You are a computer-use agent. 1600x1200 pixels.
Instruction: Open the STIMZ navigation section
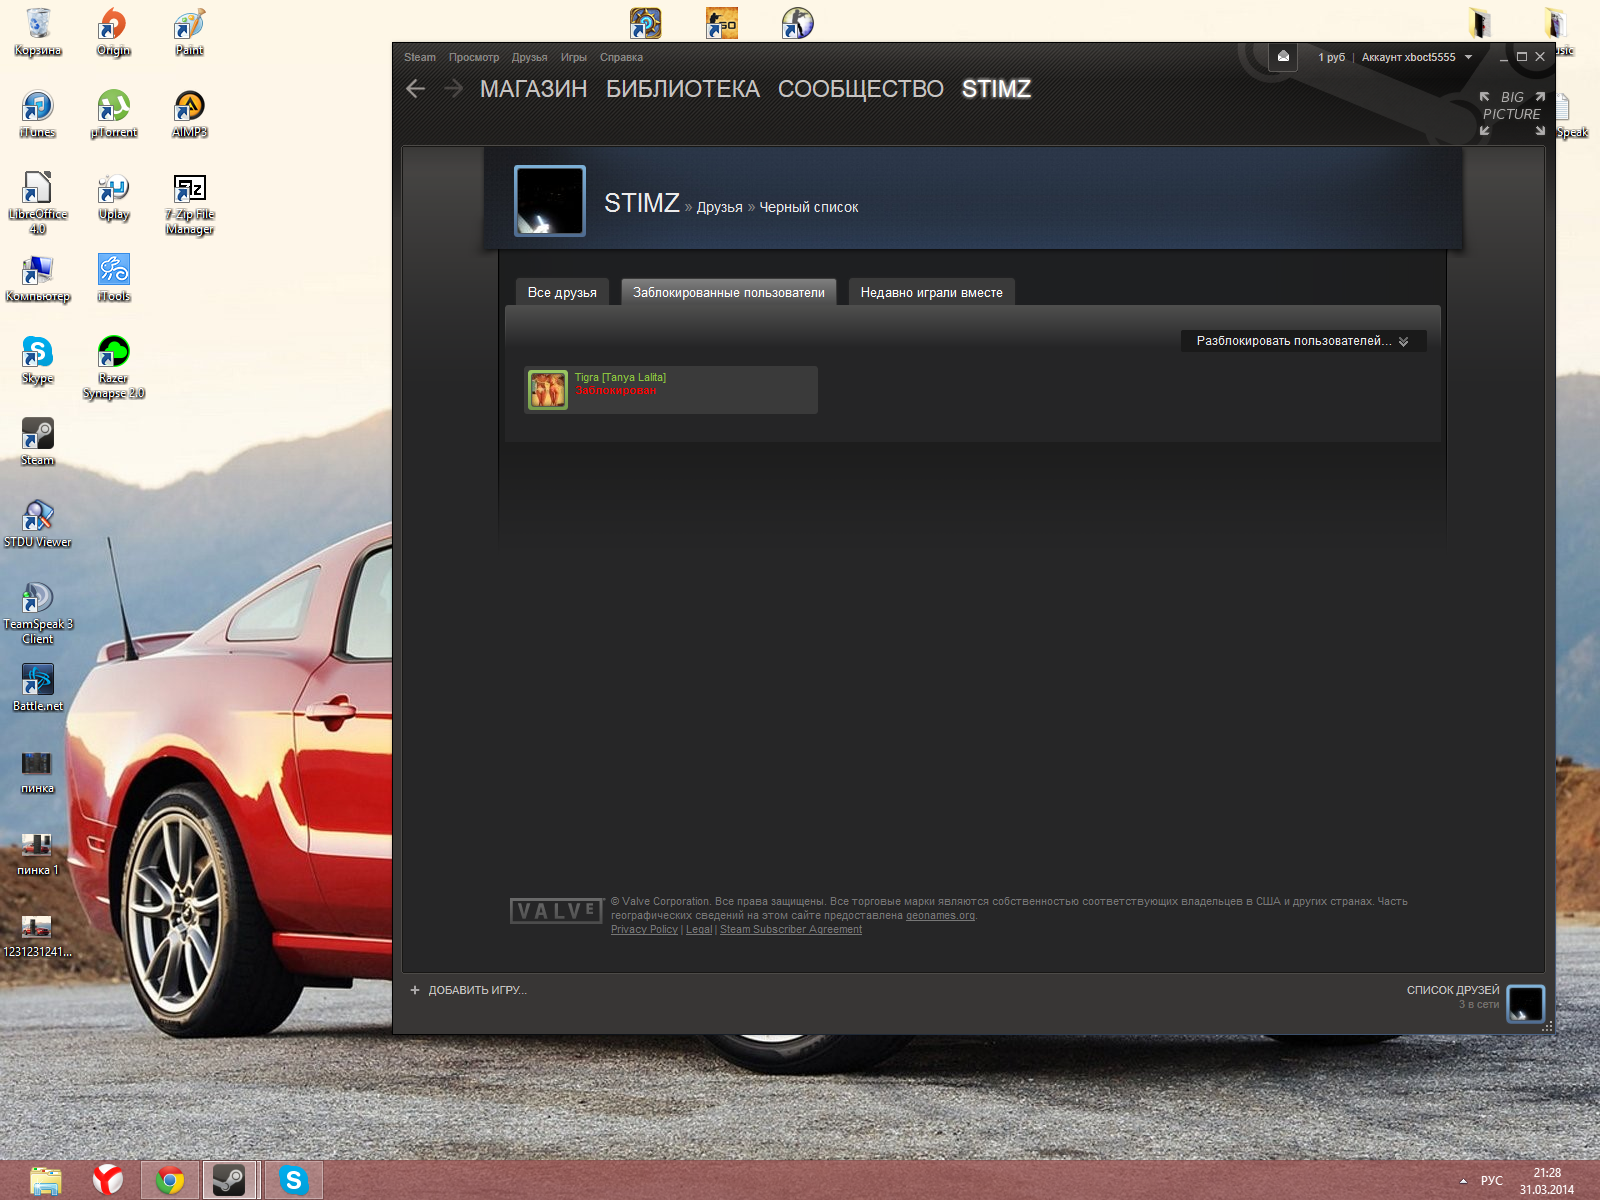(x=996, y=89)
